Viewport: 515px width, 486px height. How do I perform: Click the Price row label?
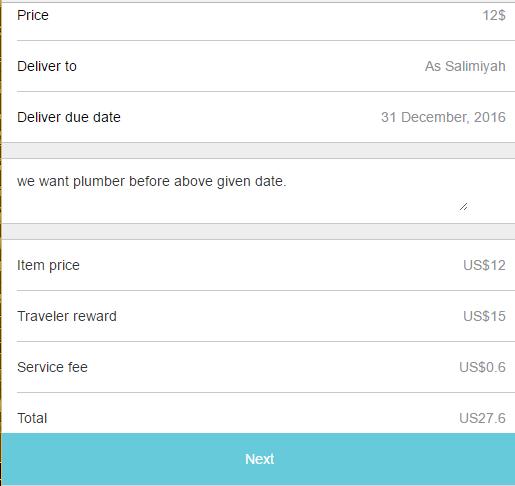click(33, 15)
